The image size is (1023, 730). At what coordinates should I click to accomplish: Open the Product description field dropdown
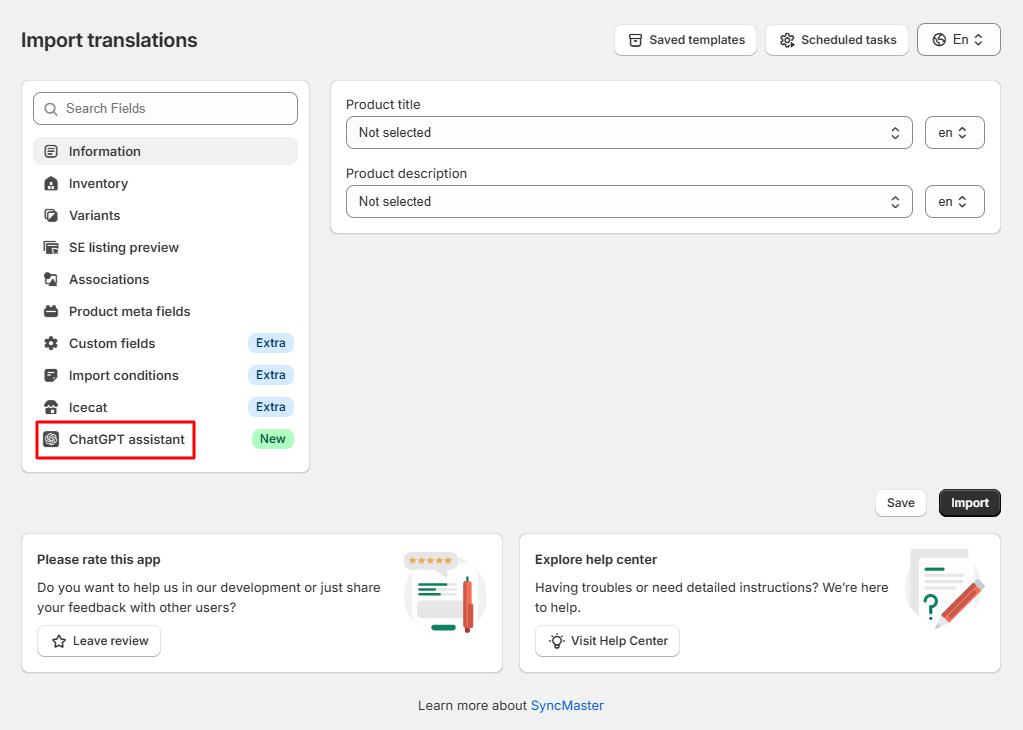pyautogui.click(x=629, y=202)
